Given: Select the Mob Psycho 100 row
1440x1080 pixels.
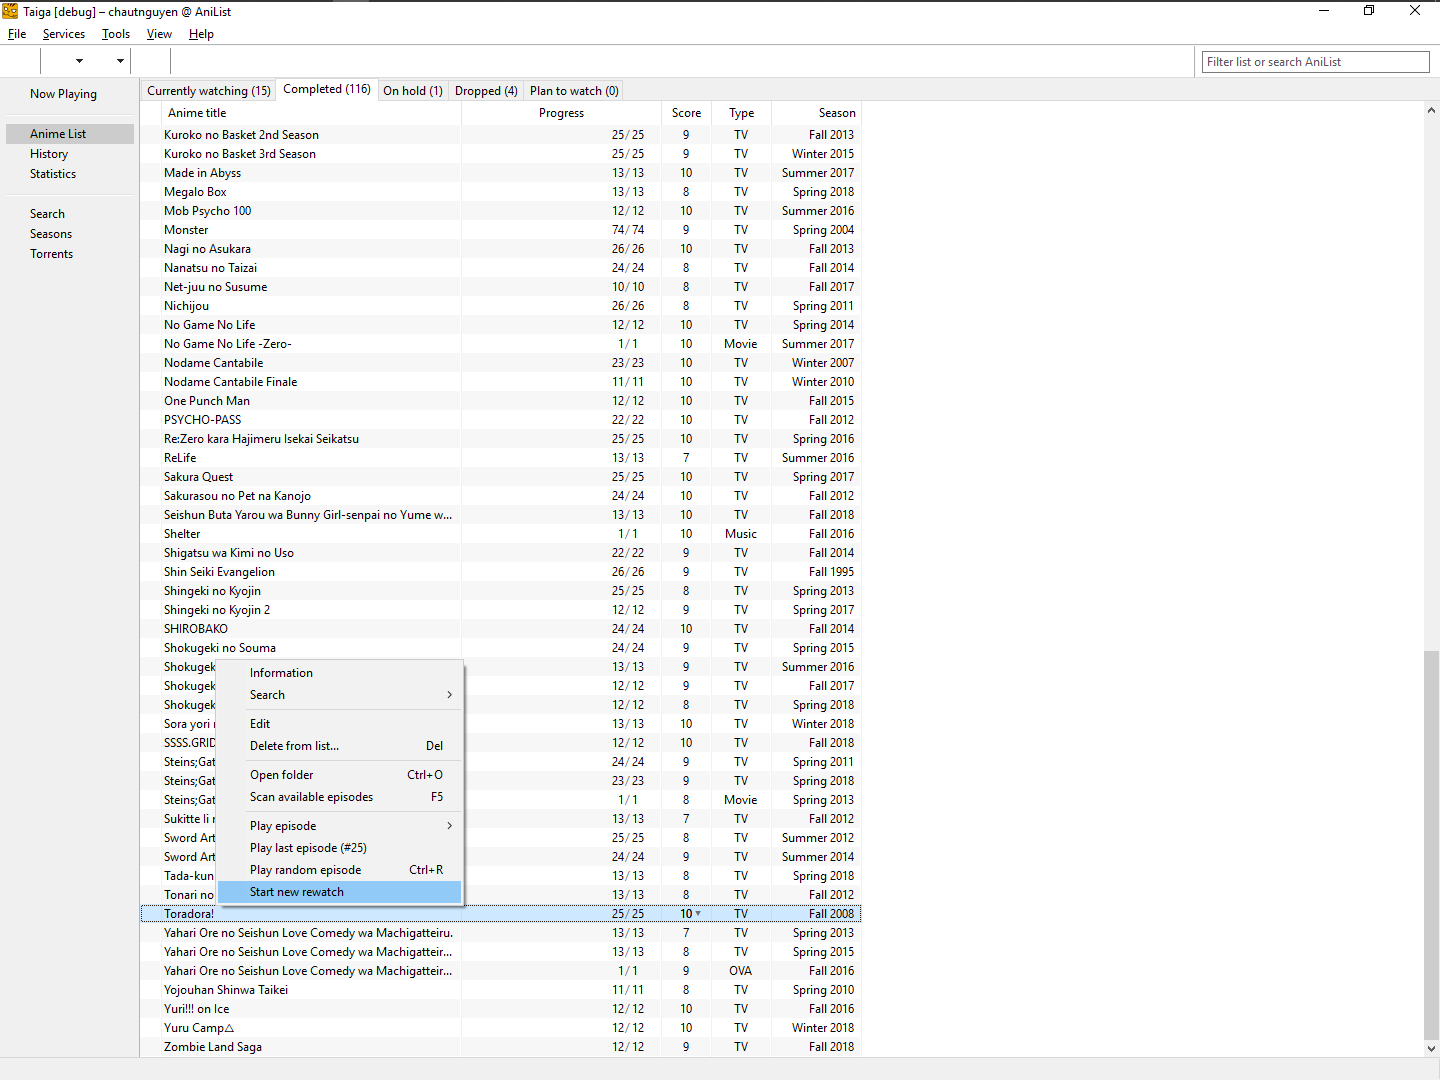Looking at the screenshot, I should coord(500,211).
